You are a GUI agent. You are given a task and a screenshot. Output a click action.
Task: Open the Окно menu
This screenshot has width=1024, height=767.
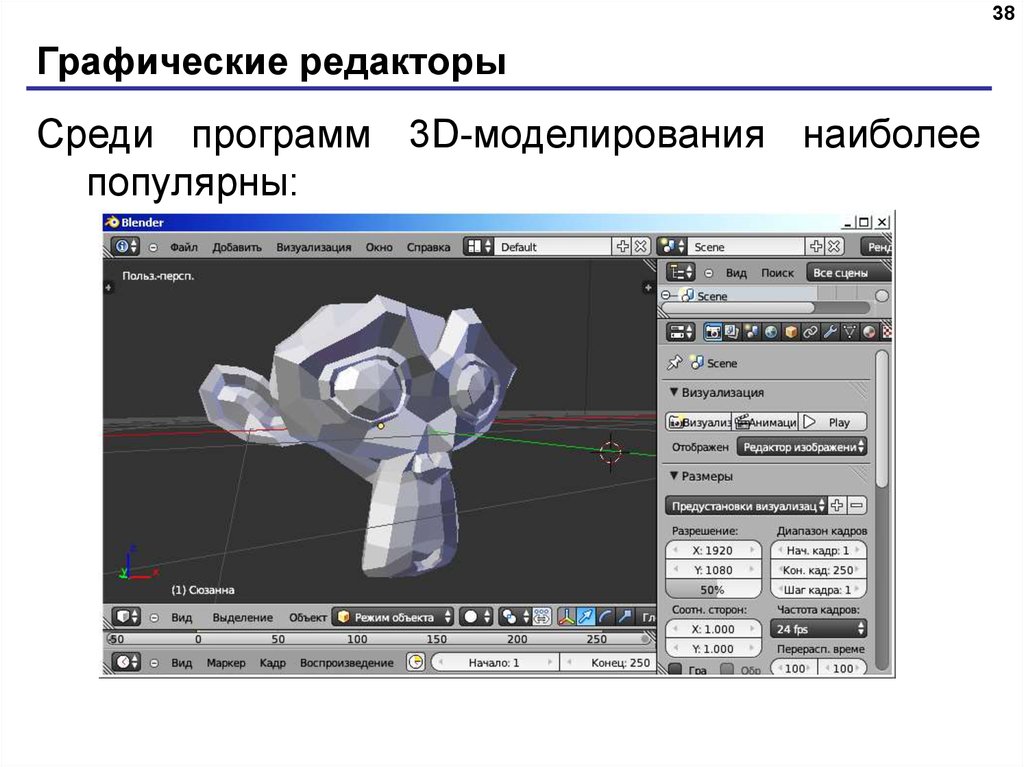click(x=379, y=247)
